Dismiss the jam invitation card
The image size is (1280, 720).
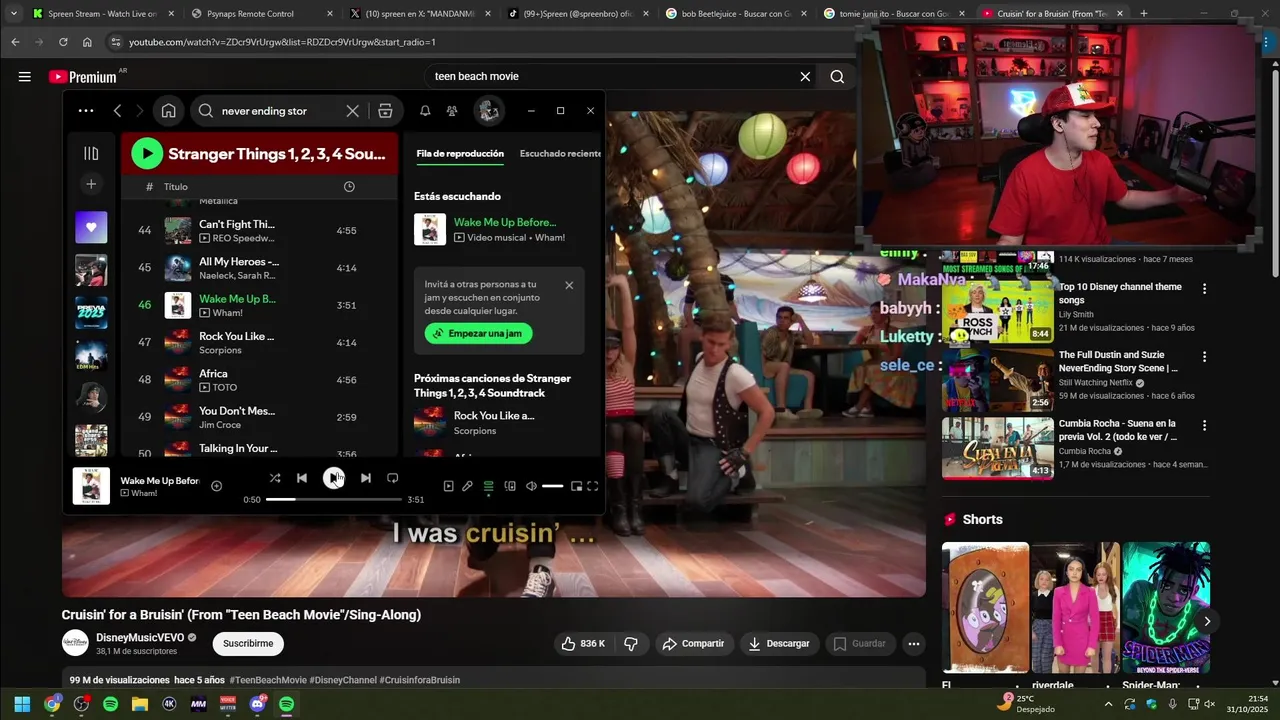click(569, 285)
